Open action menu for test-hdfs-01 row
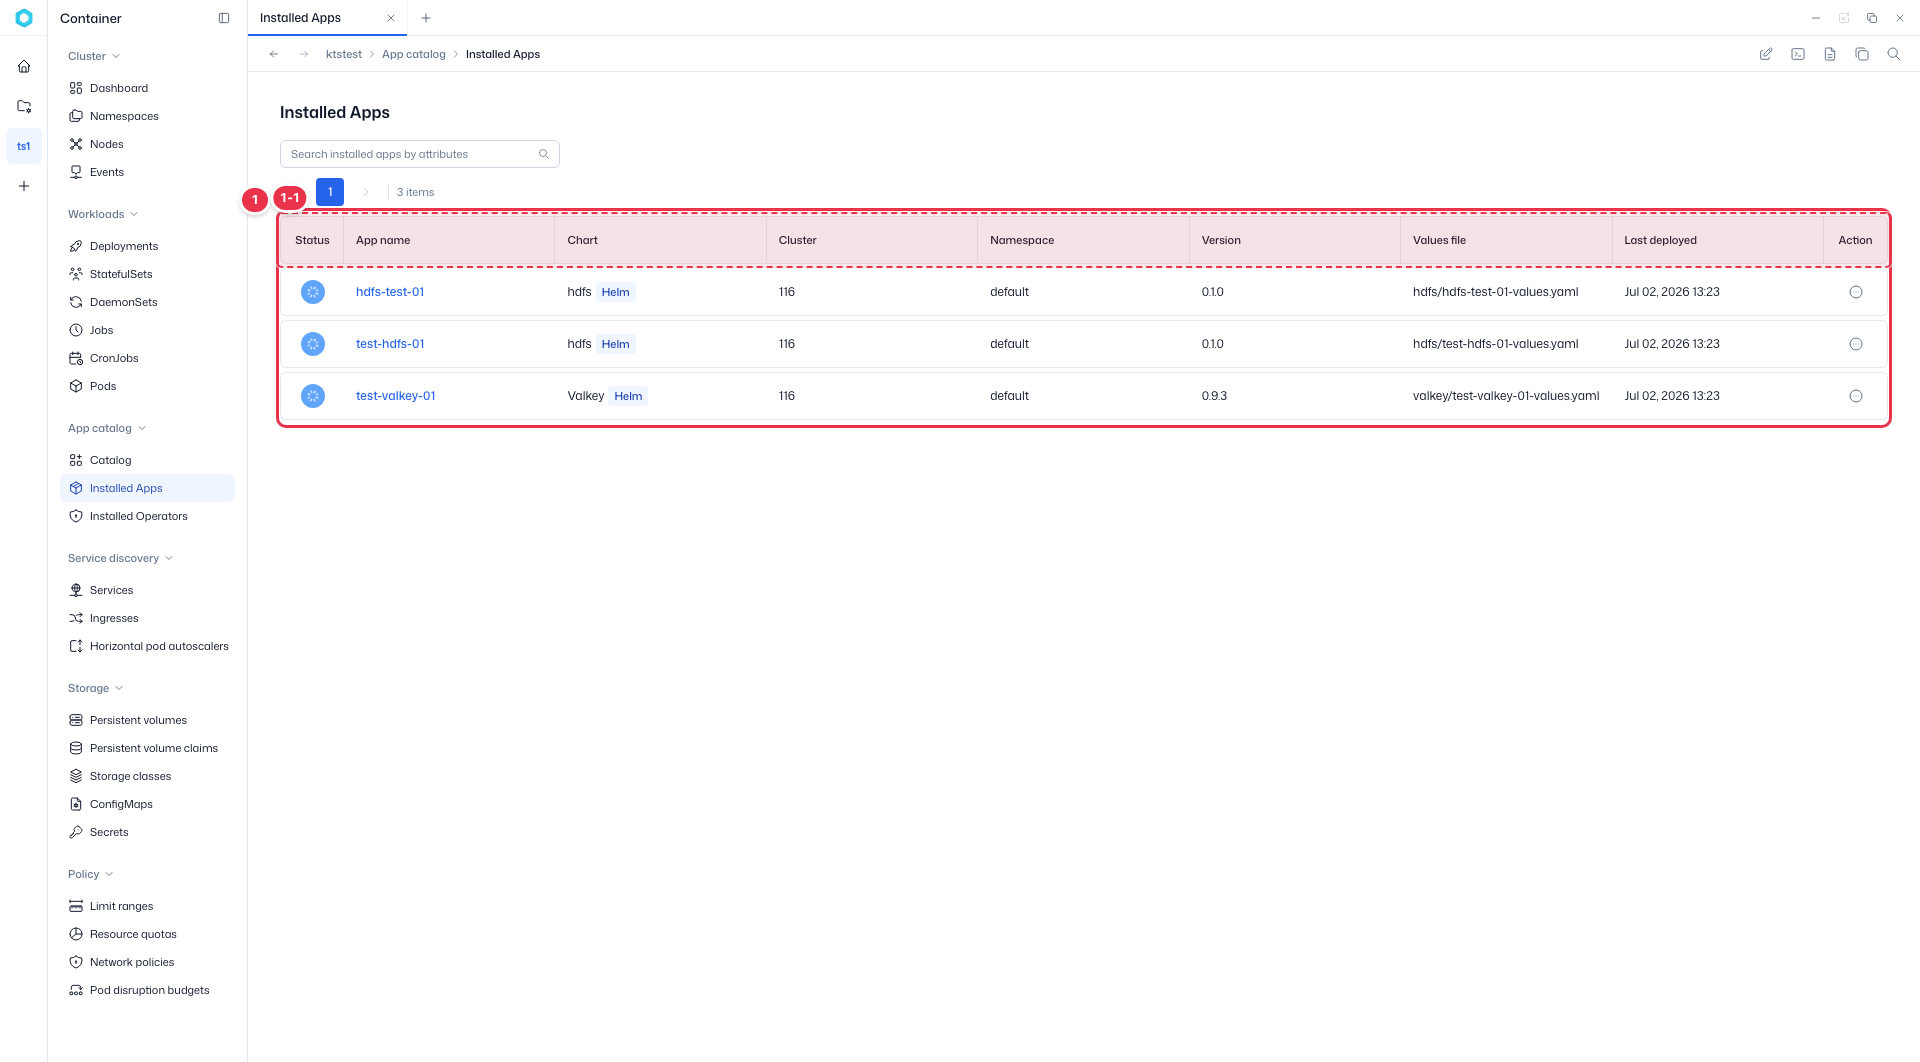 coord(1856,344)
